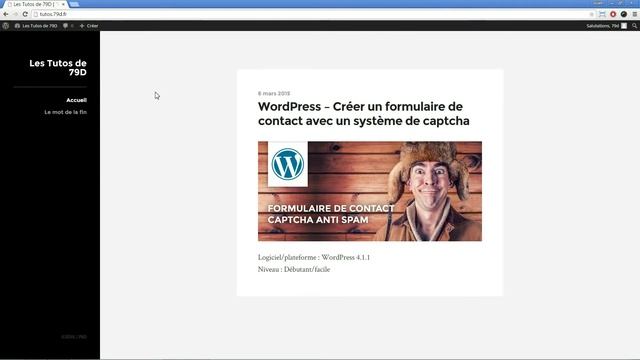640x360 pixels.
Task: Click the red circular extension icon
Action: pos(613,14)
